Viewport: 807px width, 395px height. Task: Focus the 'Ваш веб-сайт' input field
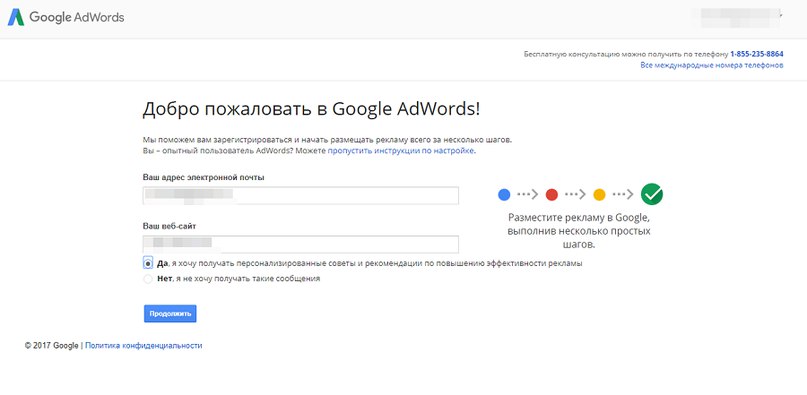point(301,244)
